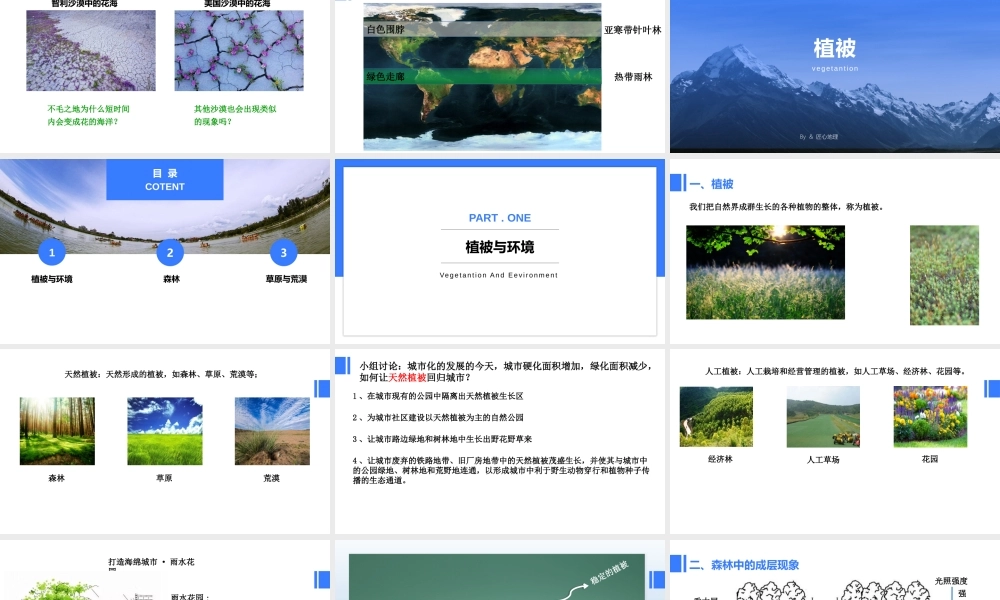Click the US desert flower field photo
1000x600 pixels.
239,51
